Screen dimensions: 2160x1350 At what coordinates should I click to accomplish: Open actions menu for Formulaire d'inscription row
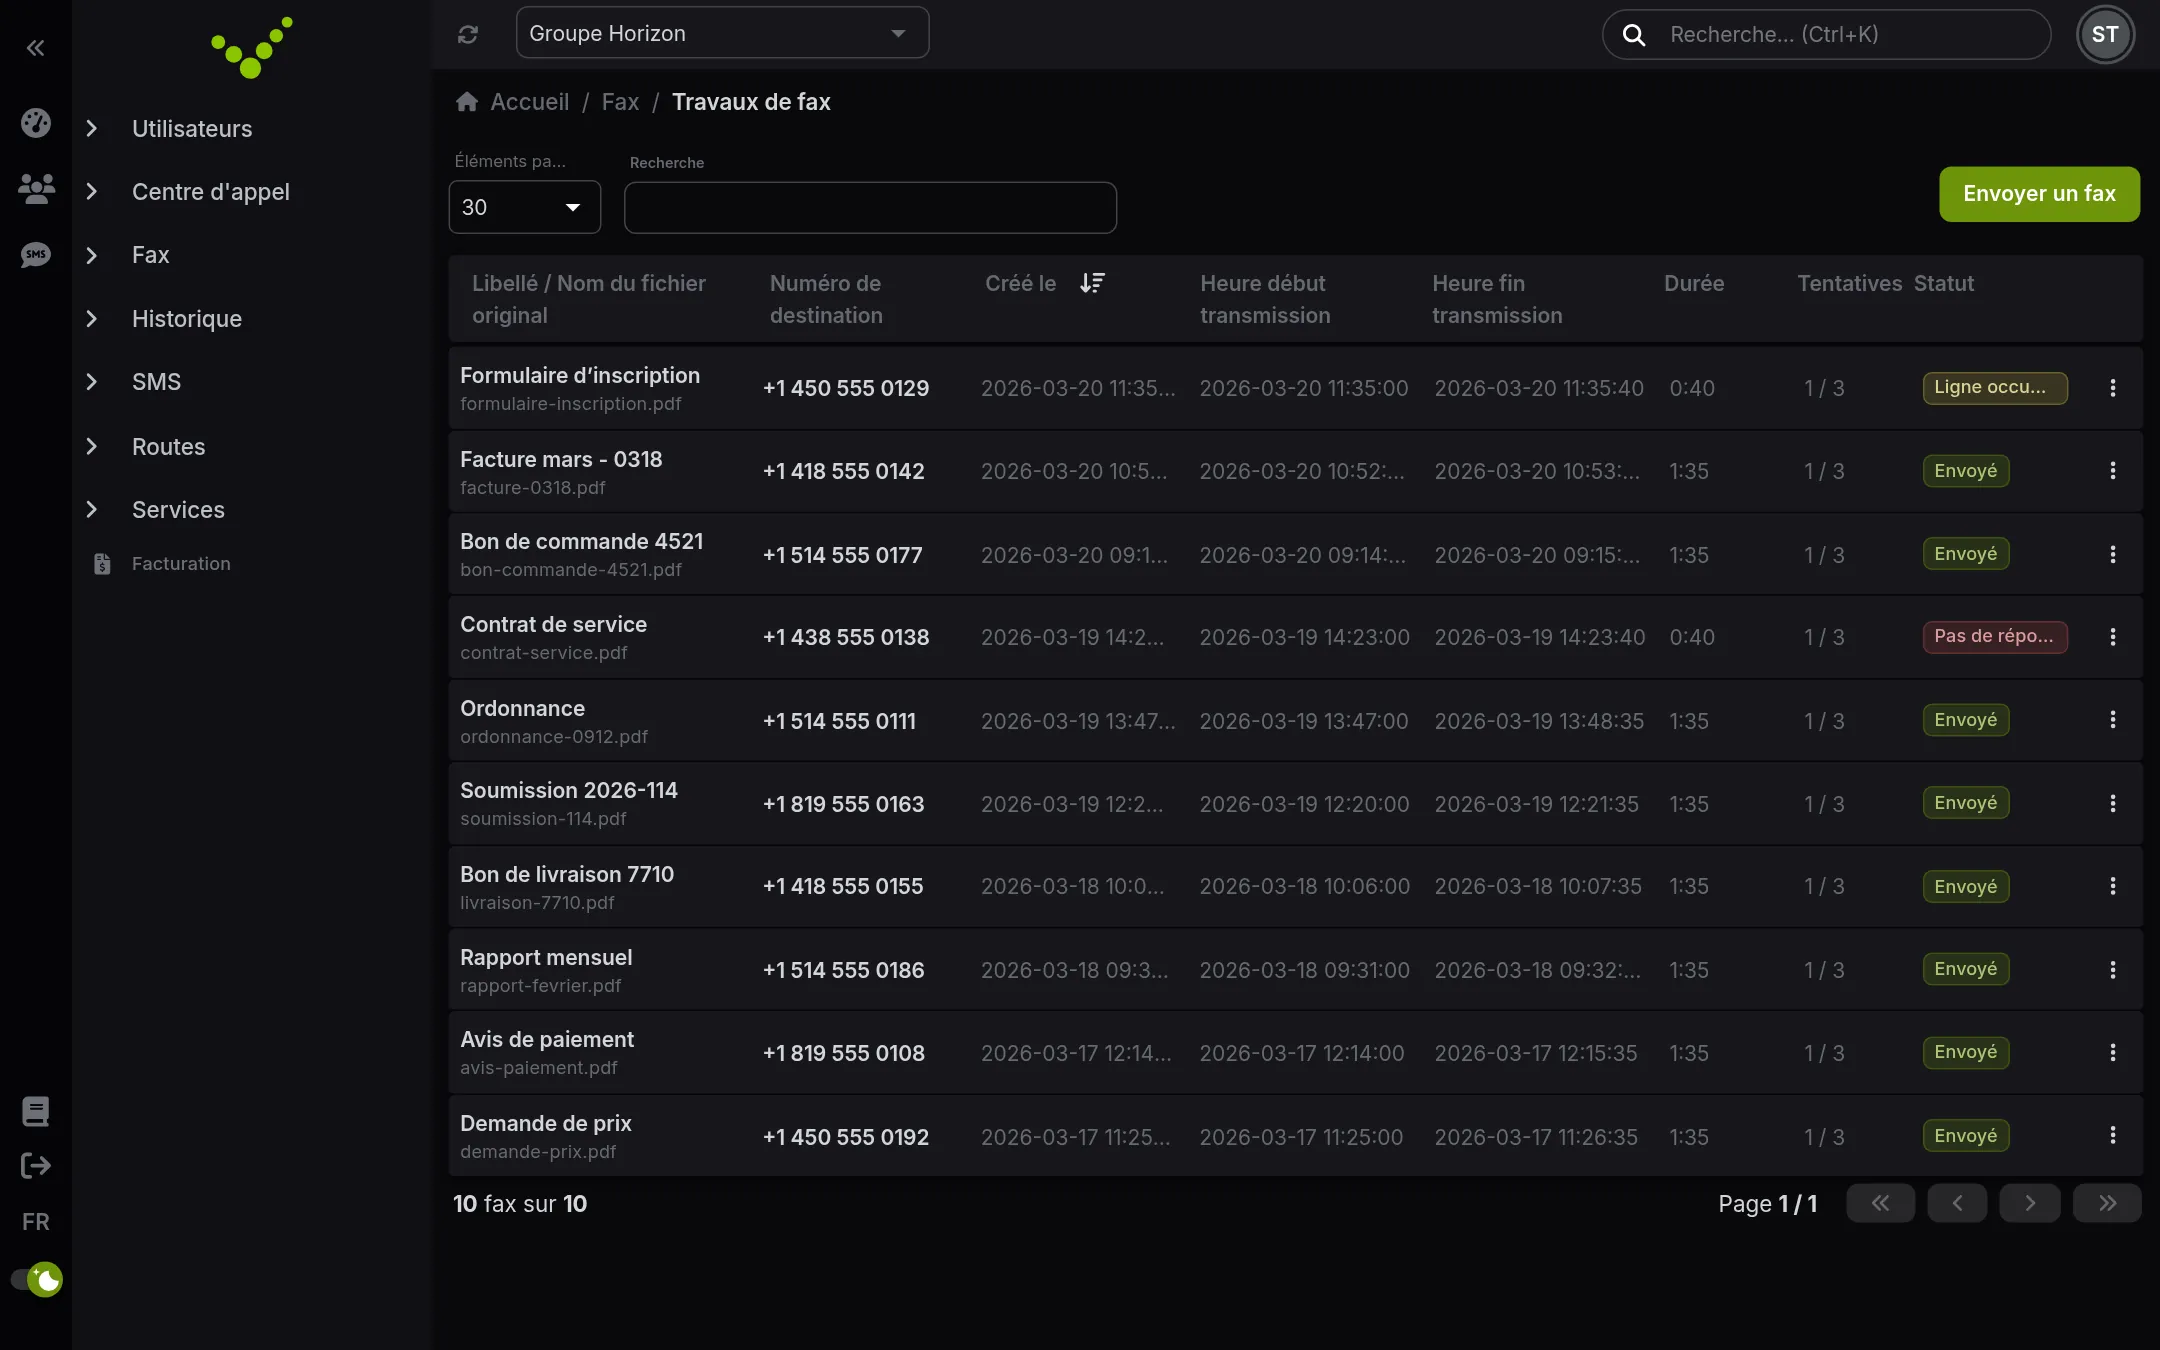(2113, 388)
